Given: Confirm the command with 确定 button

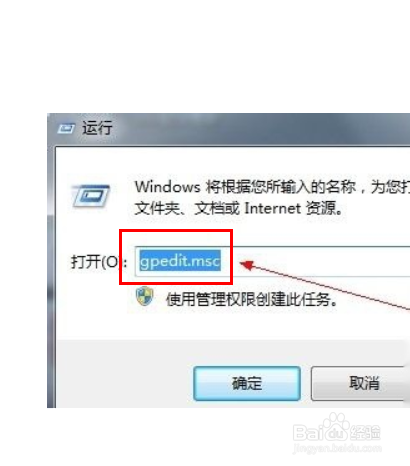Looking at the screenshot, I should 247,383.
